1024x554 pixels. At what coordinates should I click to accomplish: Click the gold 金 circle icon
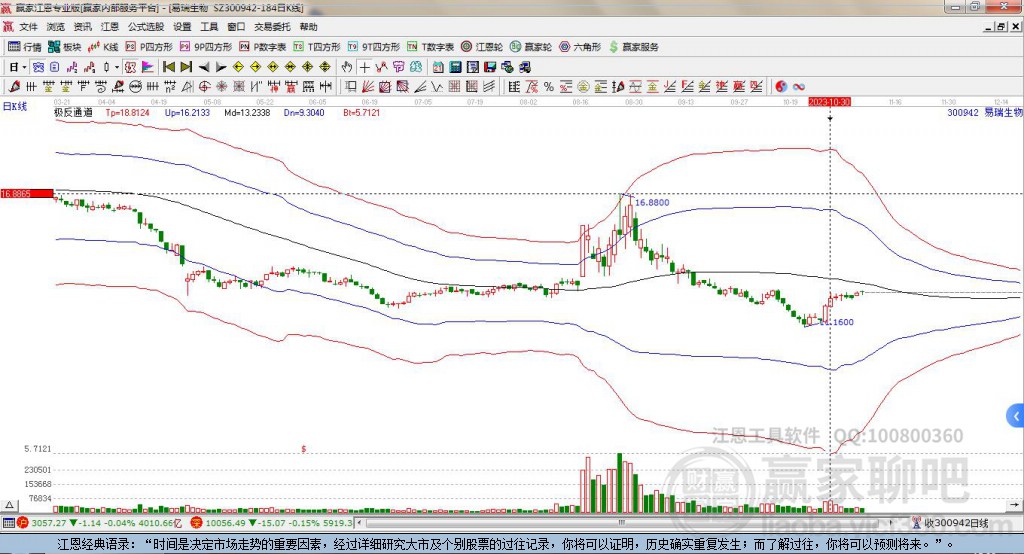583,86
